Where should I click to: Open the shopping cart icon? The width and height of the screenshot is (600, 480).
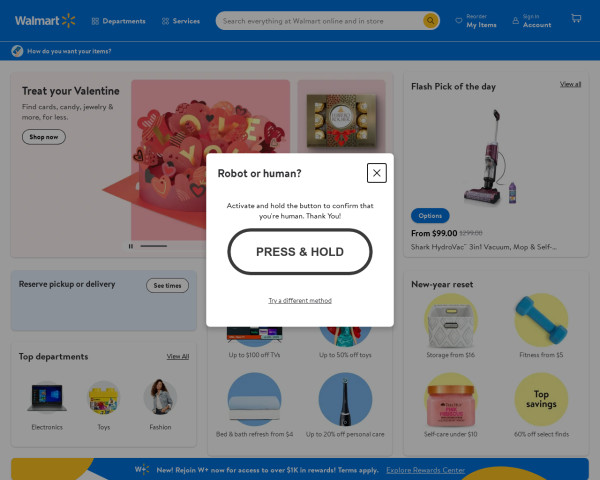[576, 18]
